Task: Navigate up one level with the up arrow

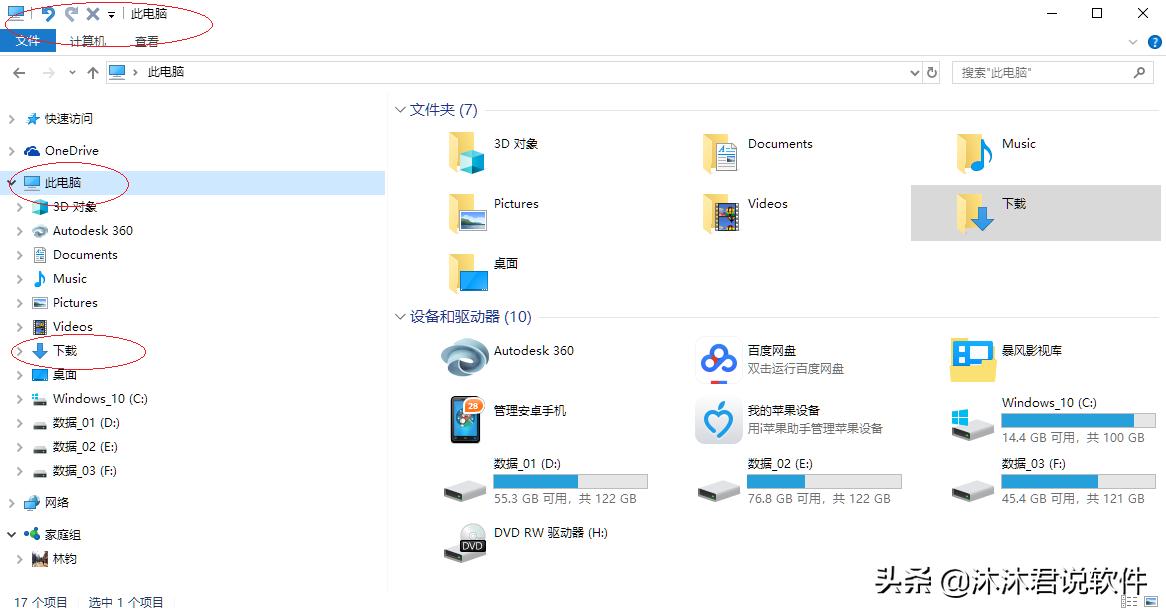Action: [x=92, y=72]
